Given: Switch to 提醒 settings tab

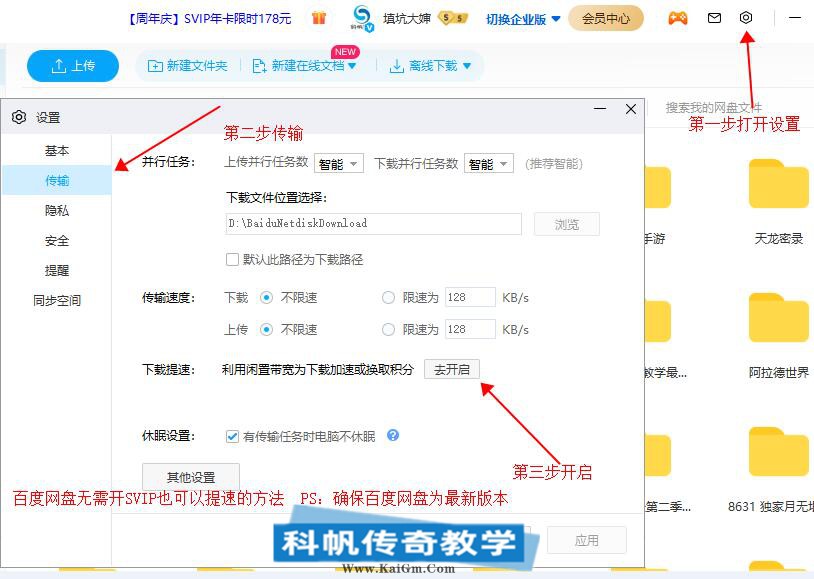Looking at the screenshot, I should click(57, 270).
